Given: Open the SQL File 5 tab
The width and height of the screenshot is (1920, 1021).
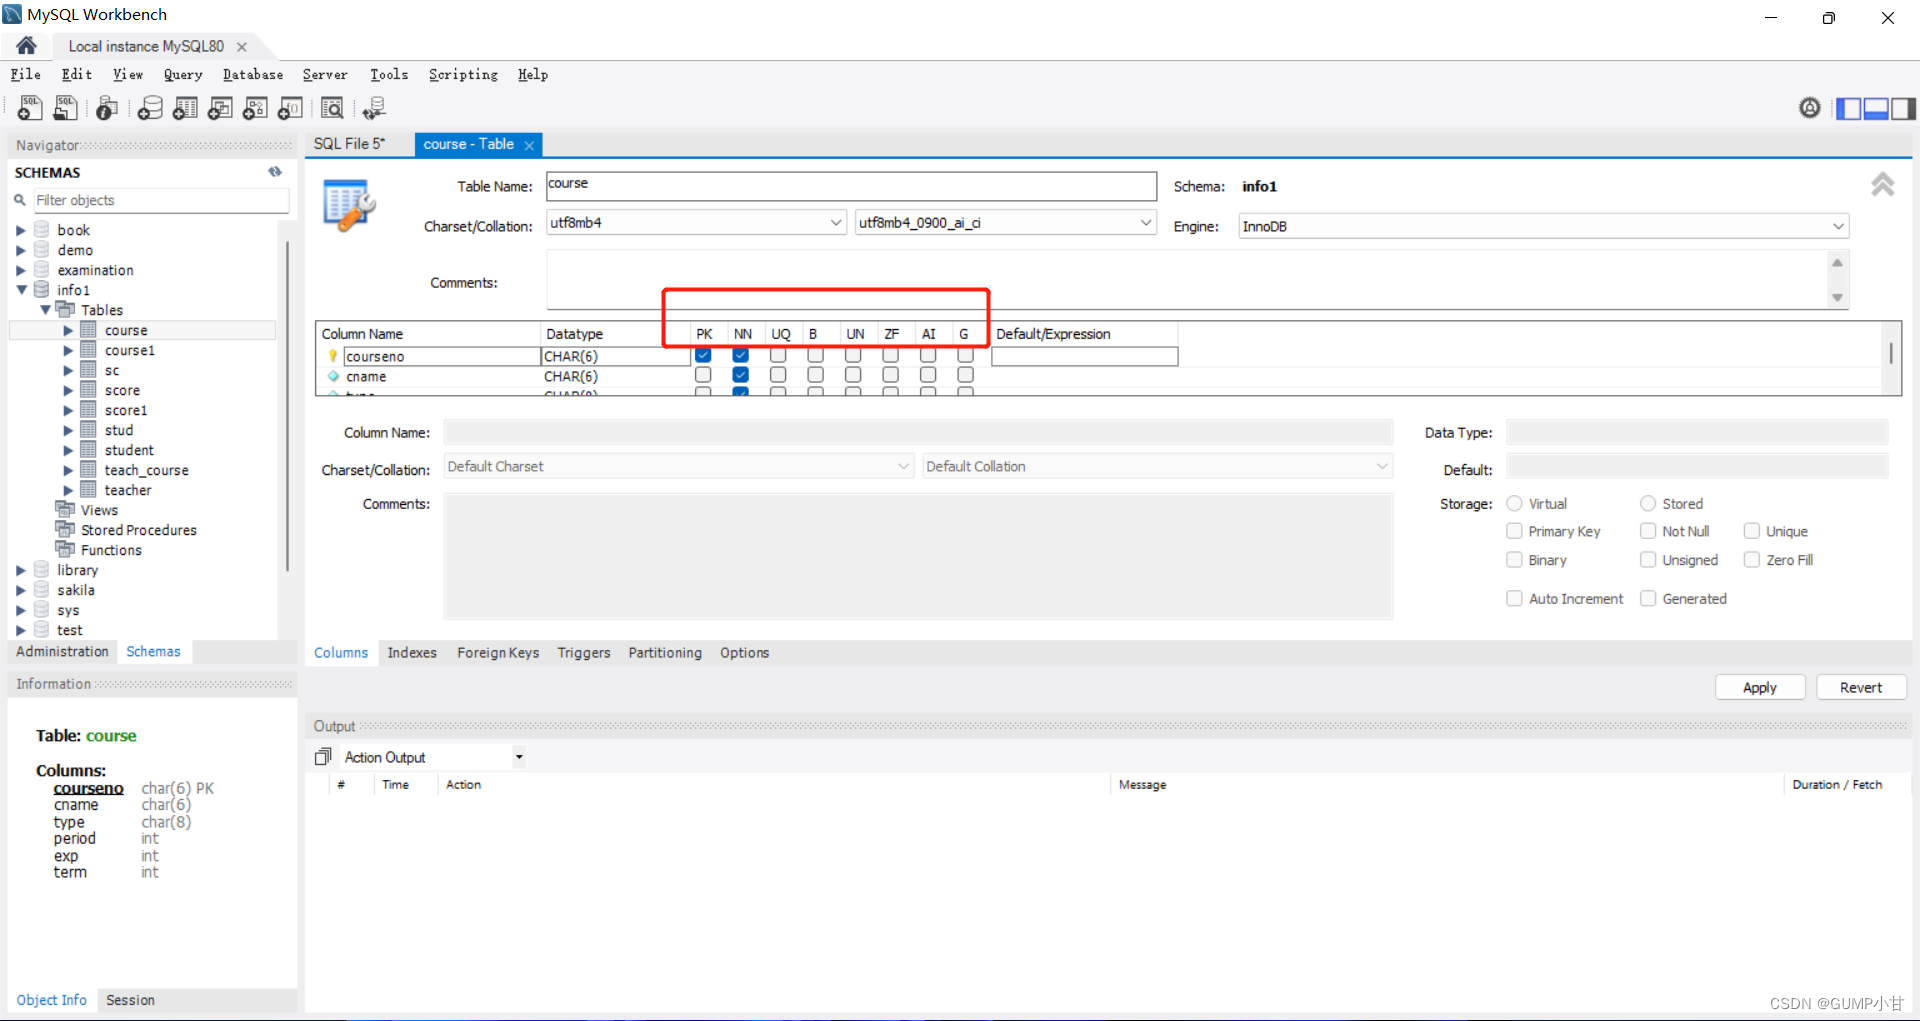Looking at the screenshot, I should 349,144.
